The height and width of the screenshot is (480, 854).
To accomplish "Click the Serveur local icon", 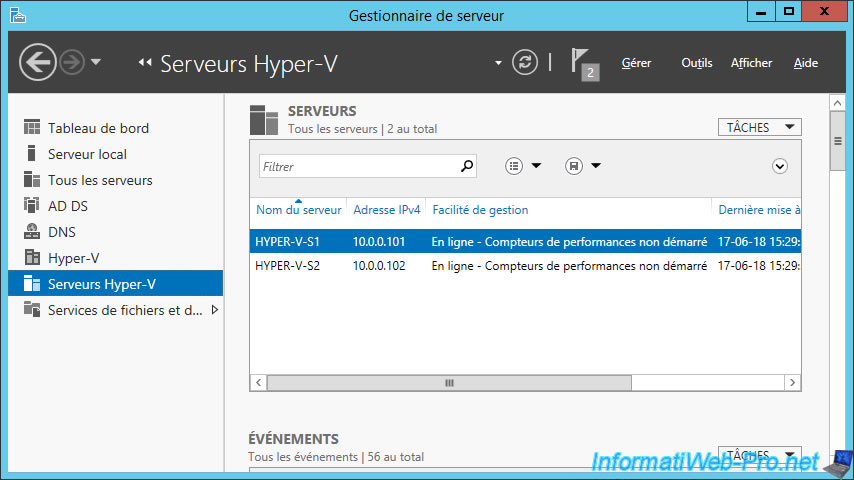I will tap(32, 154).
